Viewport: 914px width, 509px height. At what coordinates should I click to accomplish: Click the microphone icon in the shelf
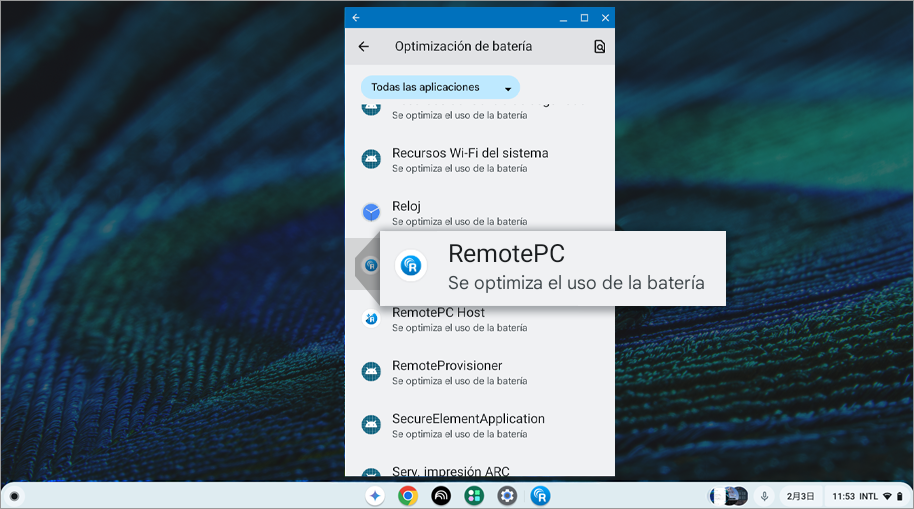point(764,497)
